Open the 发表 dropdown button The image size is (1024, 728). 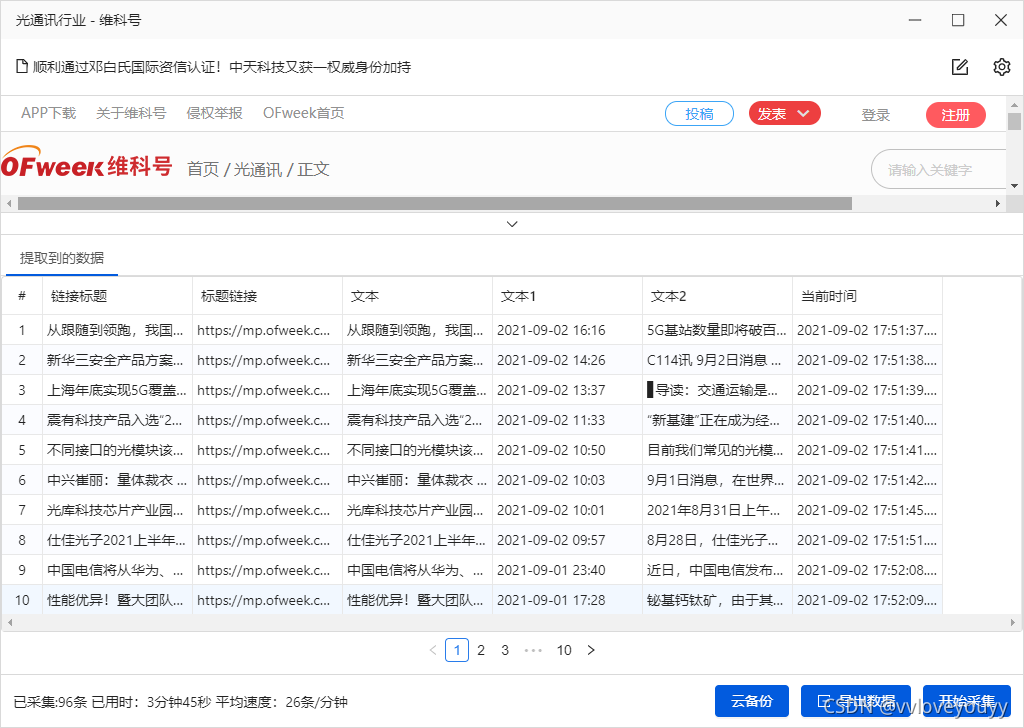(x=784, y=114)
